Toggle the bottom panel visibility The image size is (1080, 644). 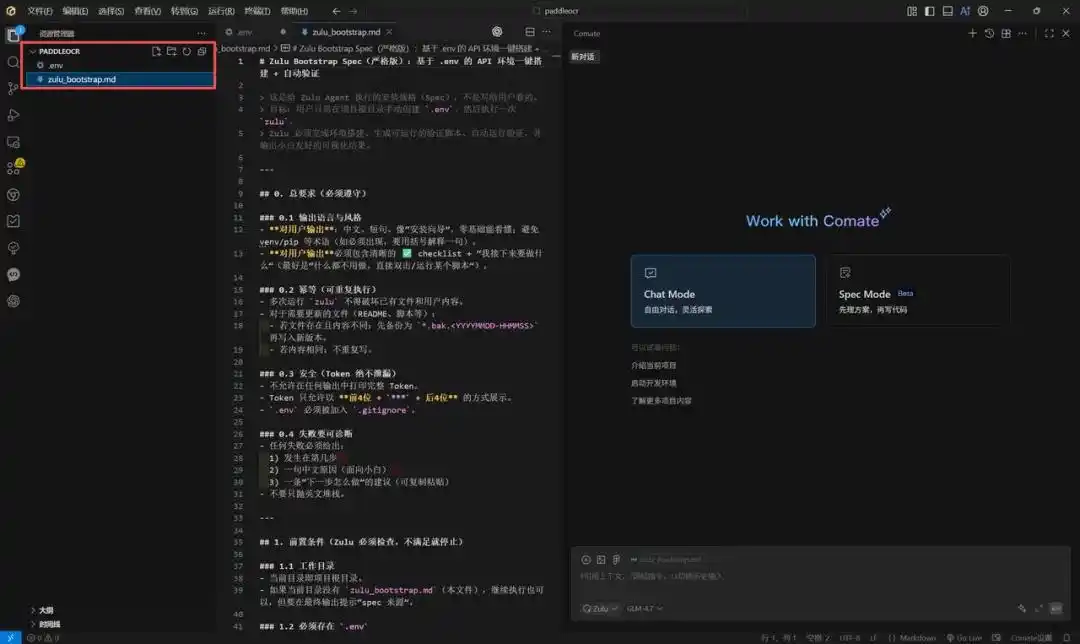(948, 11)
